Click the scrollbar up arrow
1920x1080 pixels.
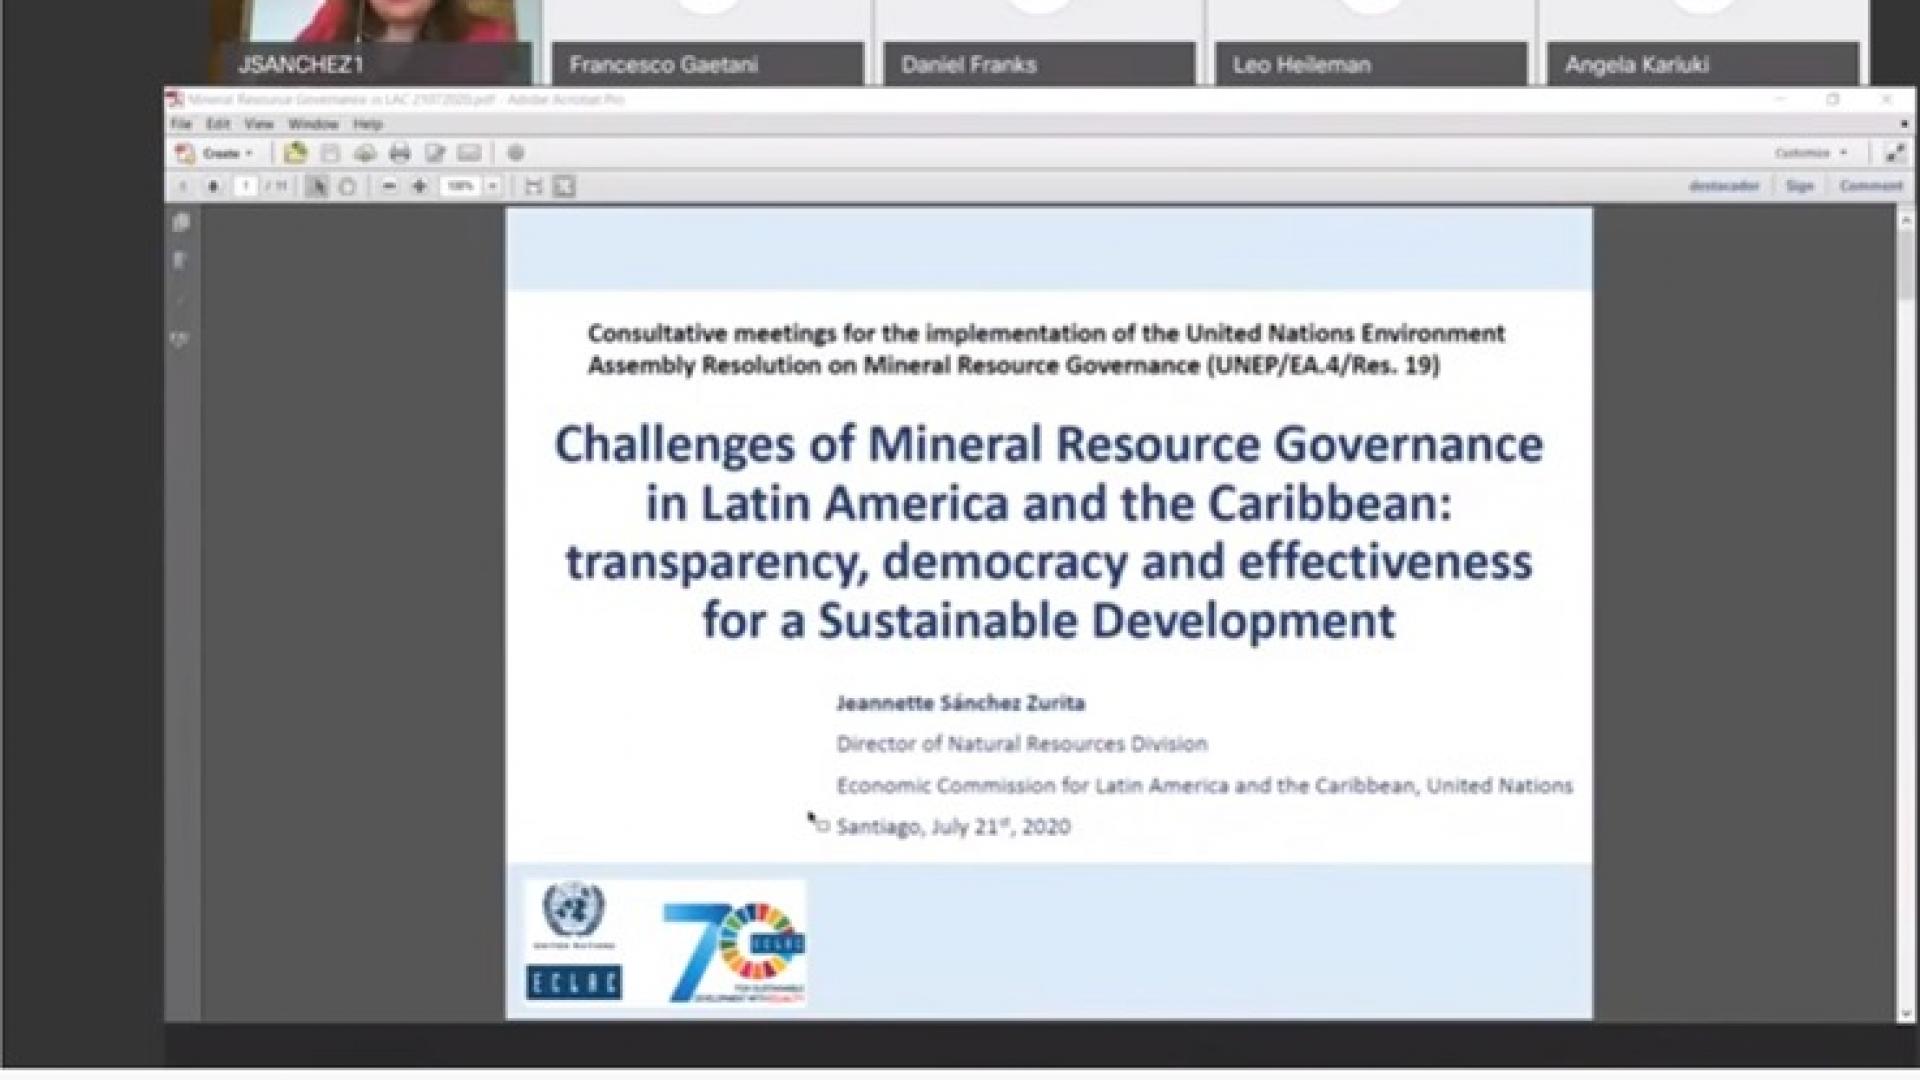tap(1906, 220)
